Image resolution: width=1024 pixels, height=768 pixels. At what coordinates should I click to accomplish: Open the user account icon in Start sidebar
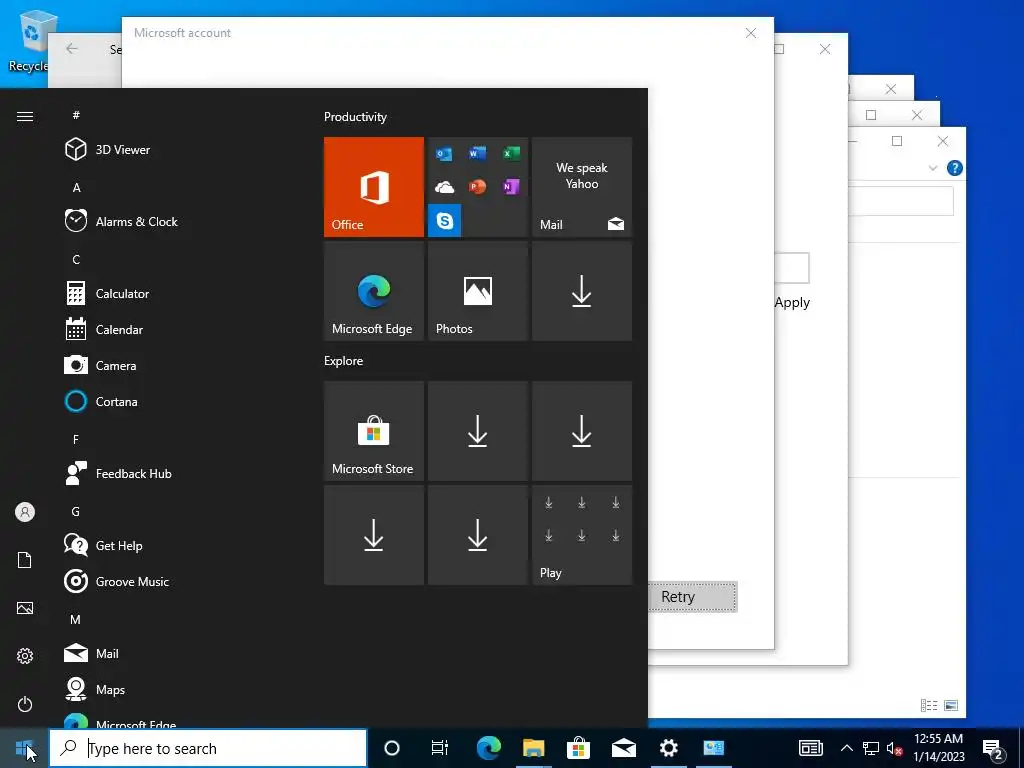tap(25, 512)
